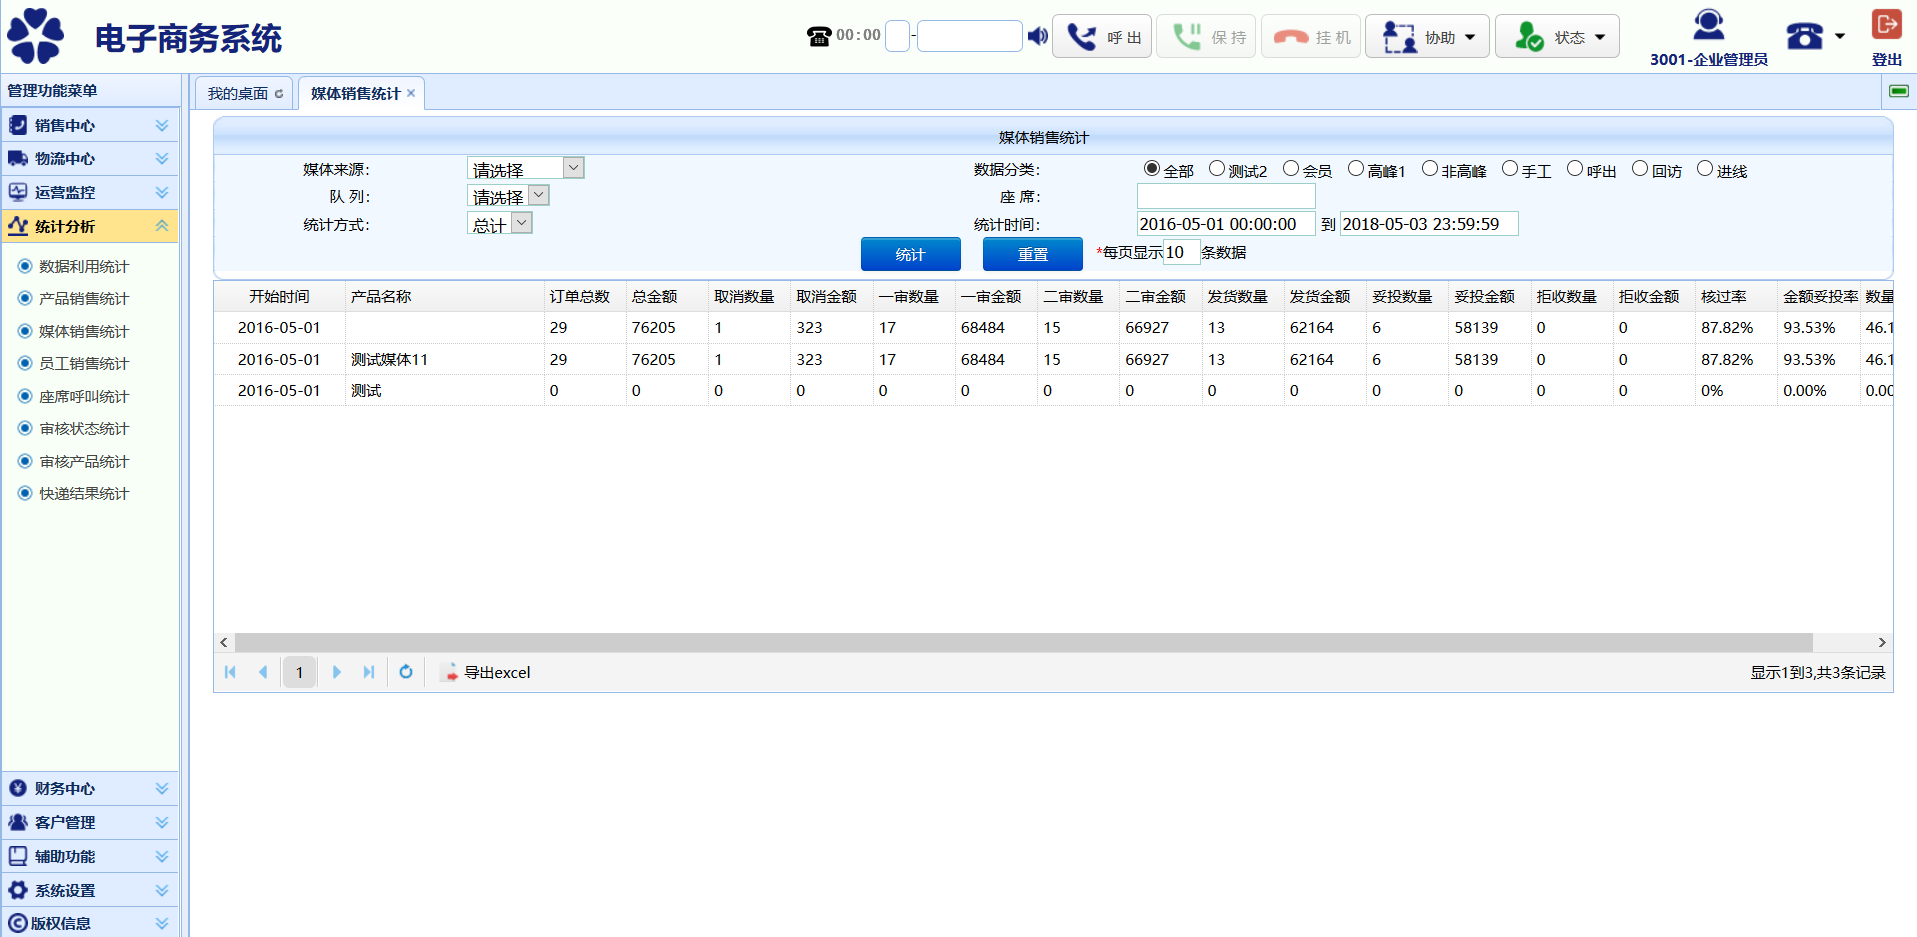Go to the last page
1917x937 pixels.
369,672
